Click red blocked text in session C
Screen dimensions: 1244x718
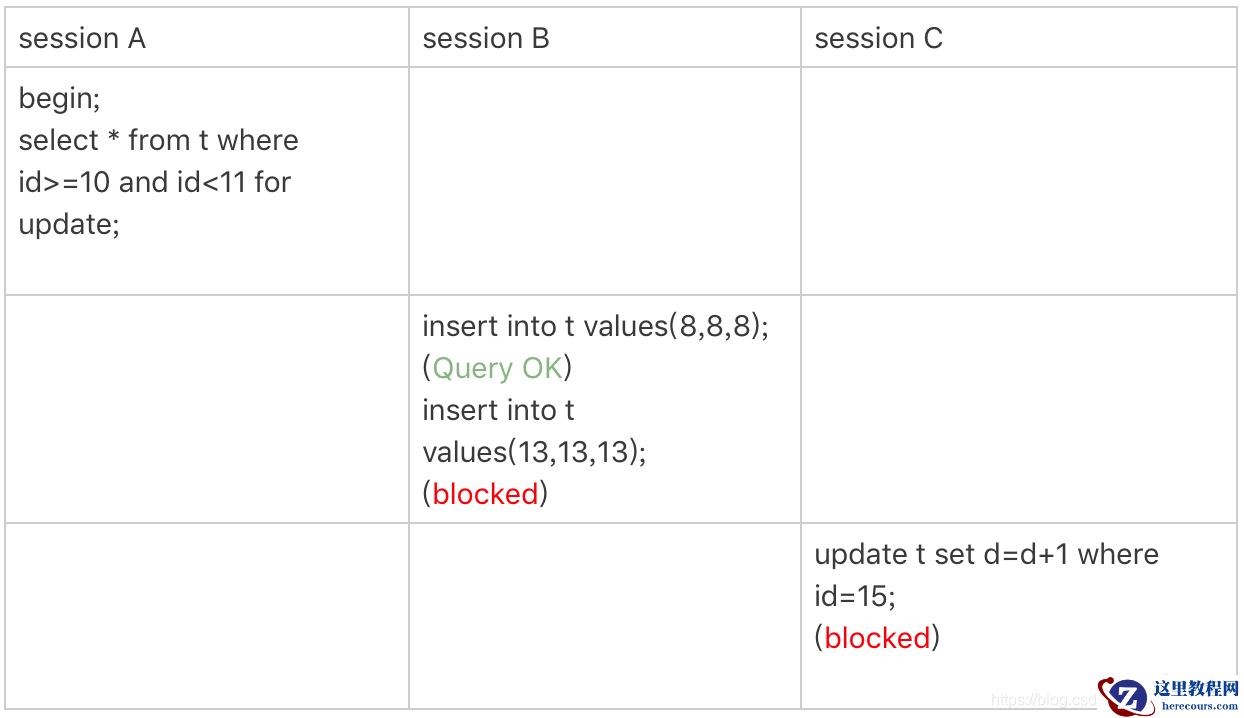[877, 638]
